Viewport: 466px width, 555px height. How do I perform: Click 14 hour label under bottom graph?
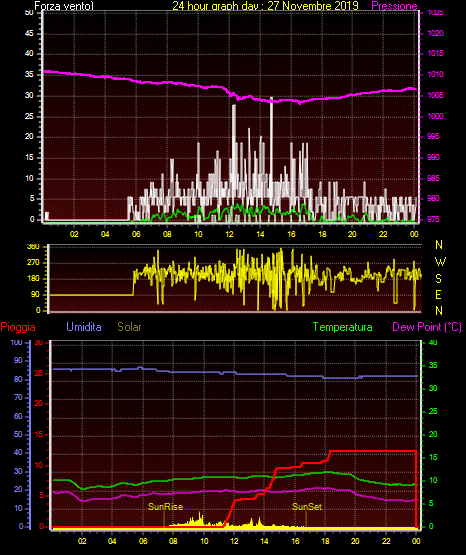[264, 541]
